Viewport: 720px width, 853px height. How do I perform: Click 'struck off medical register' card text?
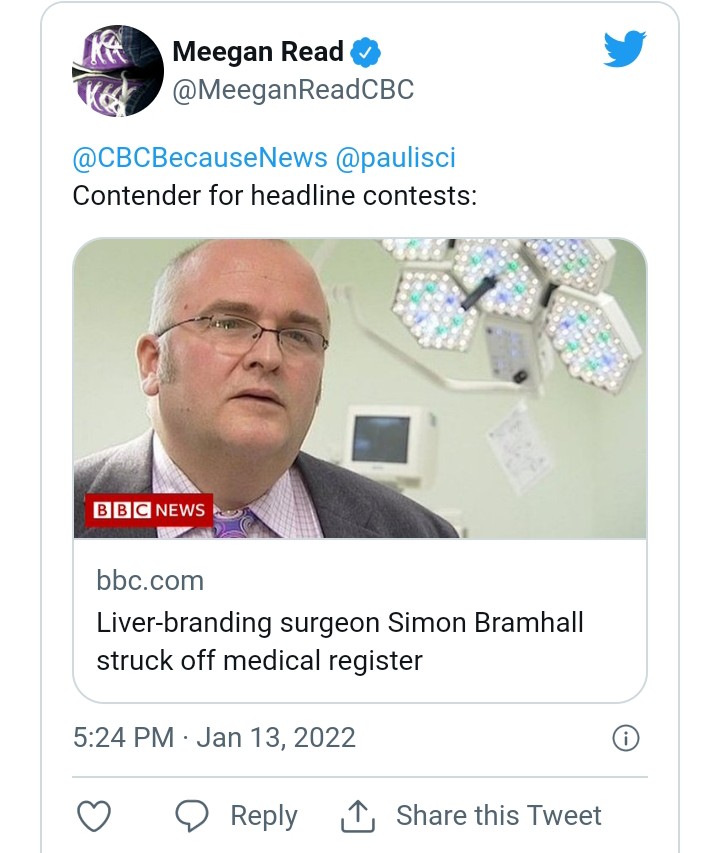point(260,661)
